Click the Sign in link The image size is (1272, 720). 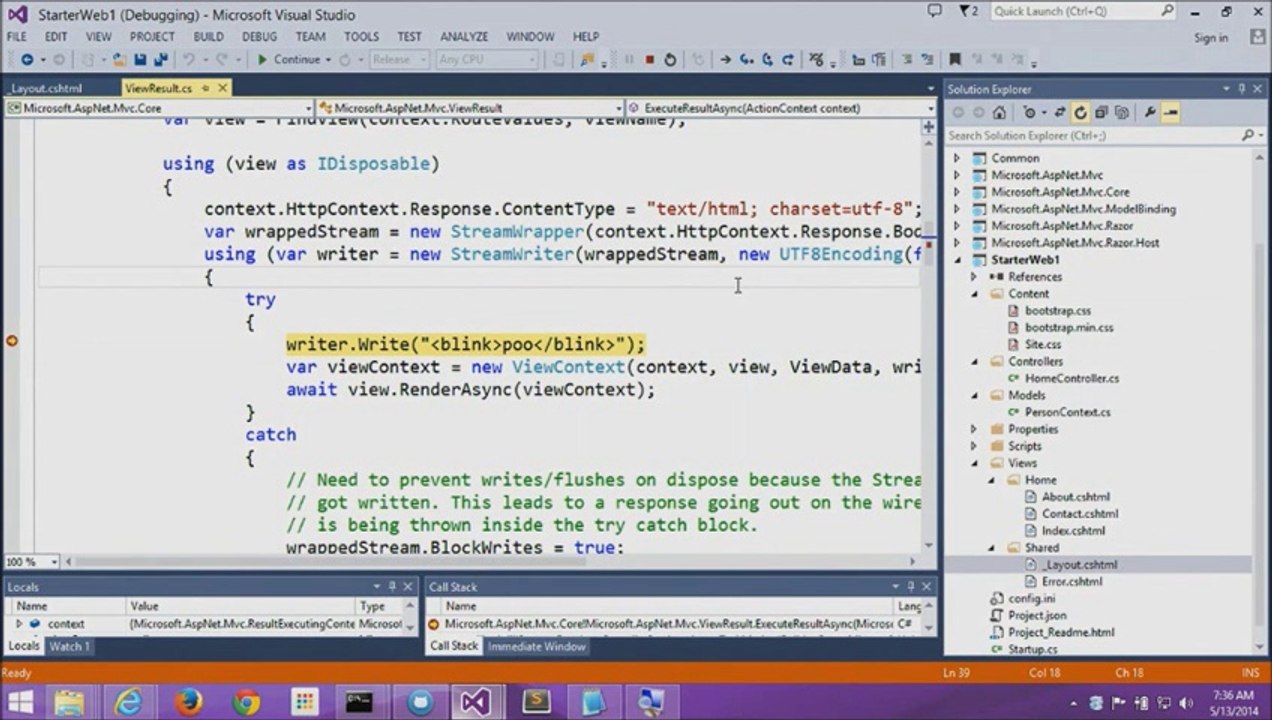(1211, 38)
